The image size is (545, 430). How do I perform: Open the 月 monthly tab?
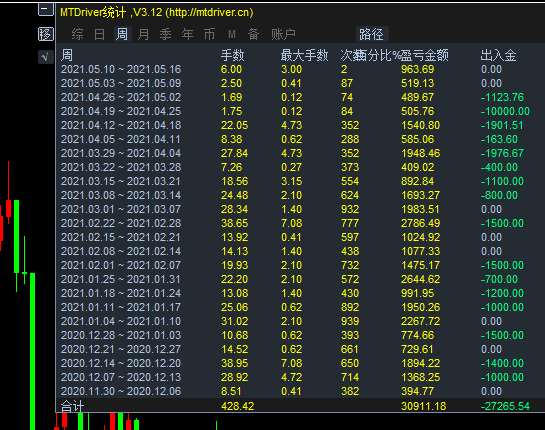pos(144,34)
